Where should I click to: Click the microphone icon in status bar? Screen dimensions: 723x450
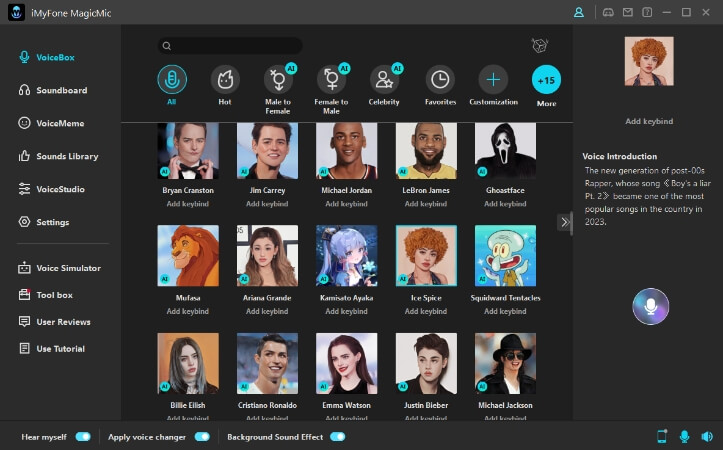pos(685,436)
